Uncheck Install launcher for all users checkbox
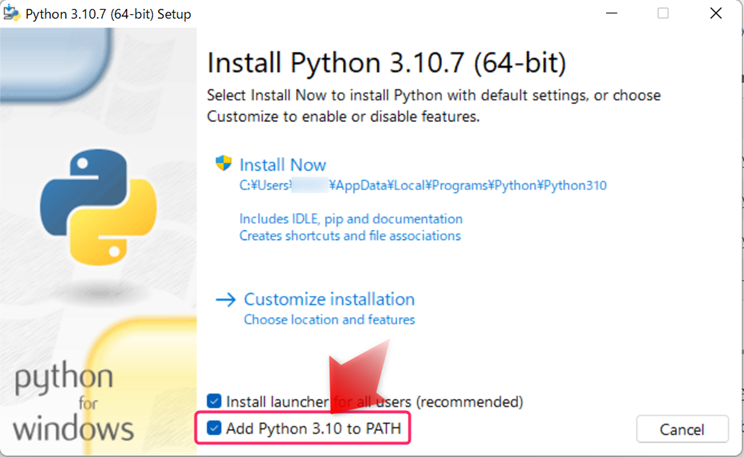The height and width of the screenshot is (457, 744). [x=214, y=402]
